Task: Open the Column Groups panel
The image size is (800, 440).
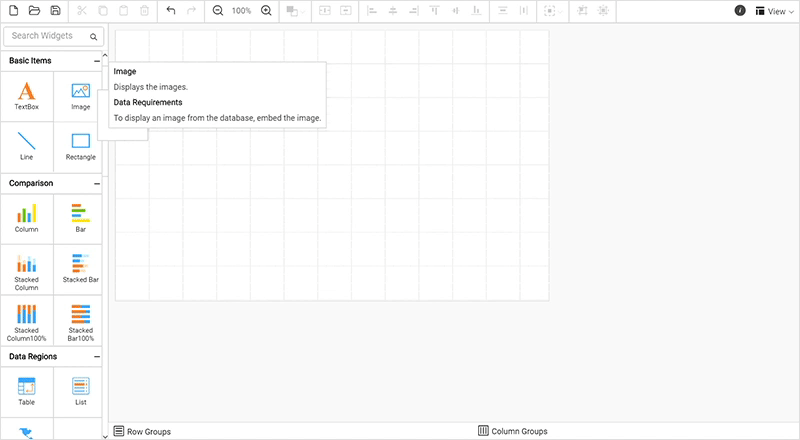Action: (x=512, y=431)
